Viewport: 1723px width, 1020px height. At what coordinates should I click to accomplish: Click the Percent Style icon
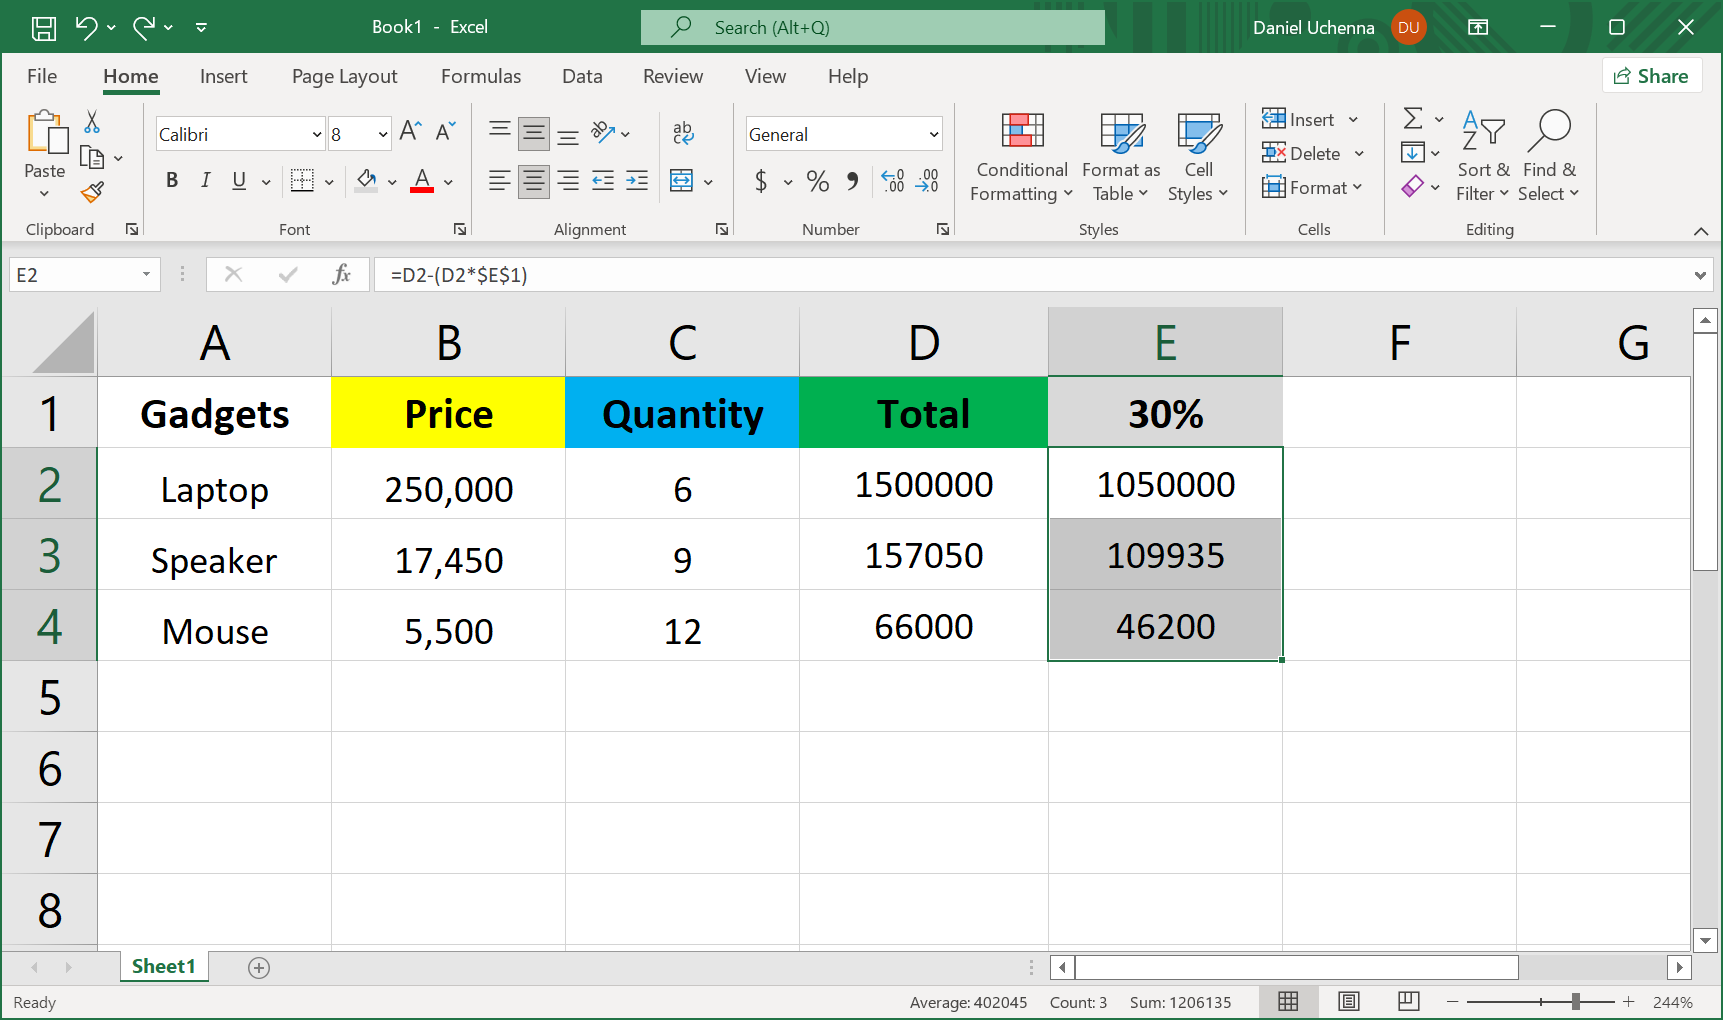point(817,181)
